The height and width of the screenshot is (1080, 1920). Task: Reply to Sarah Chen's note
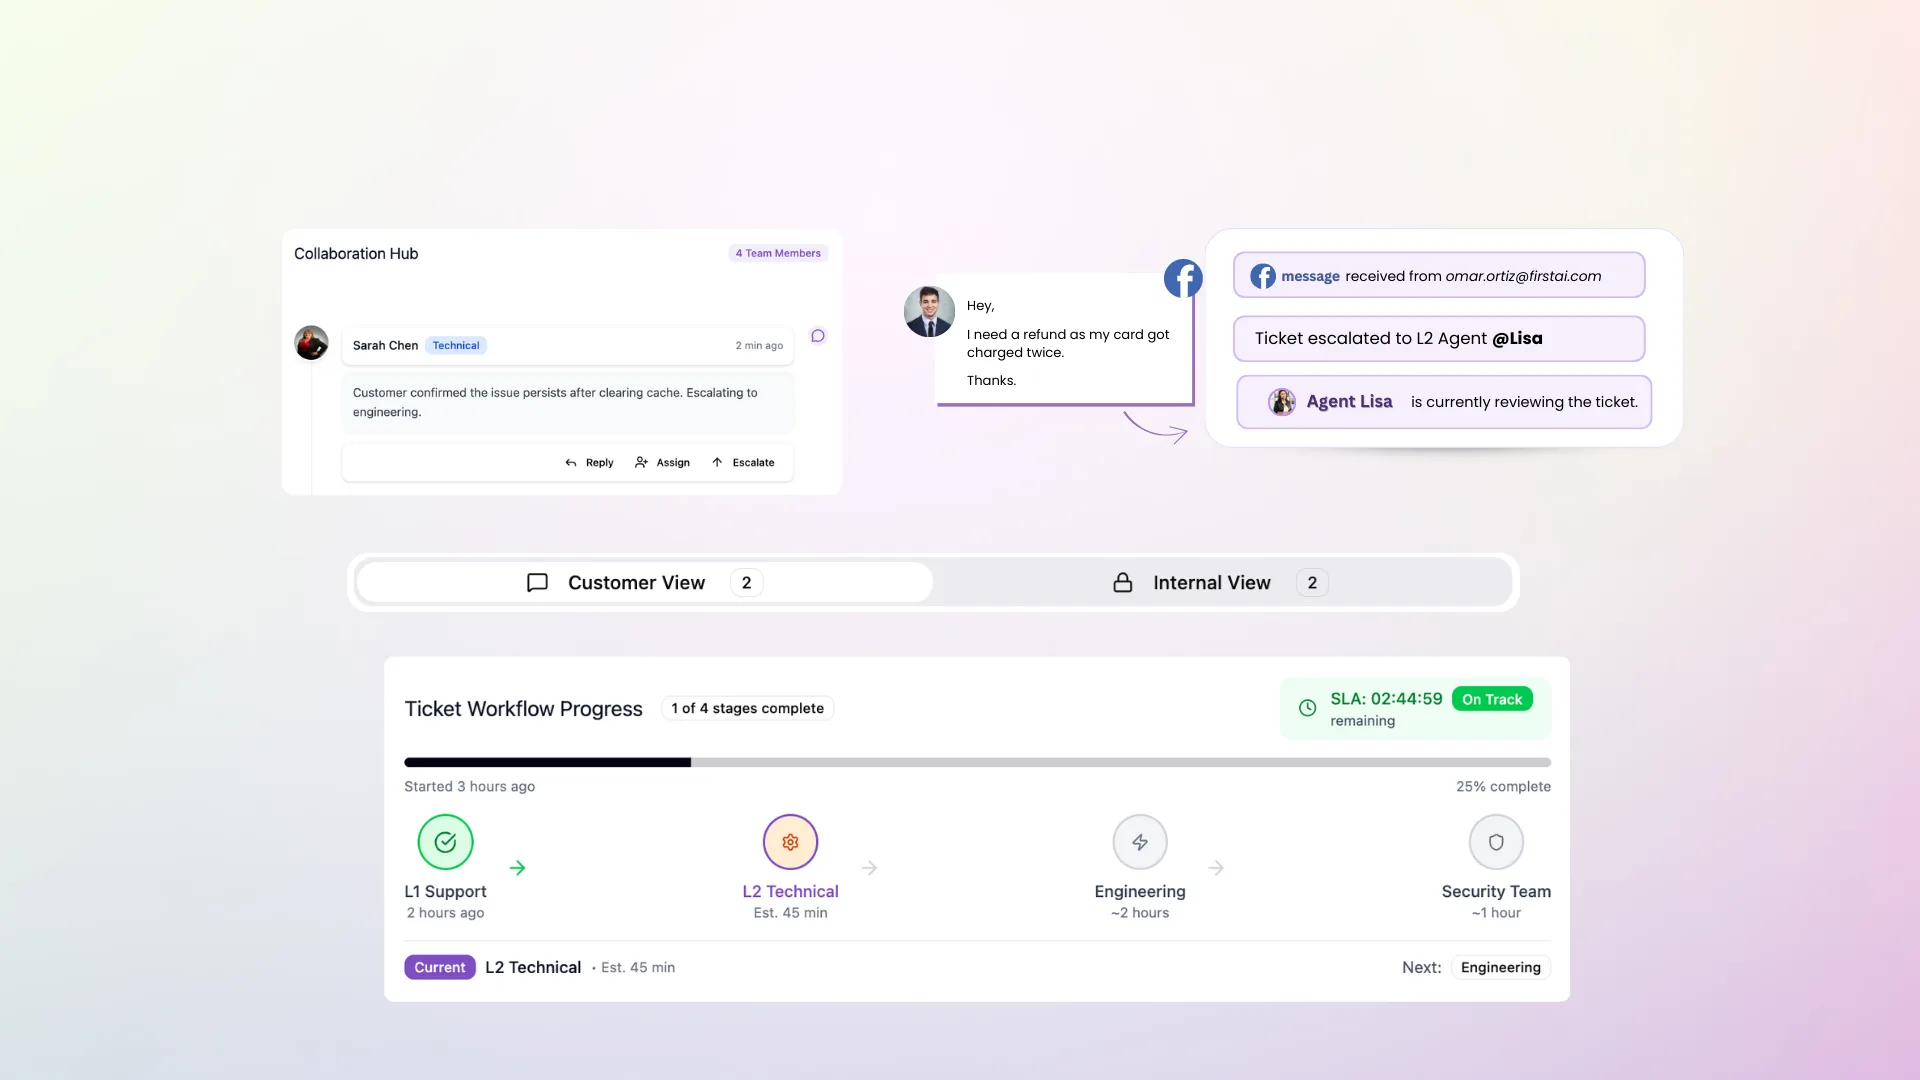pos(589,463)
